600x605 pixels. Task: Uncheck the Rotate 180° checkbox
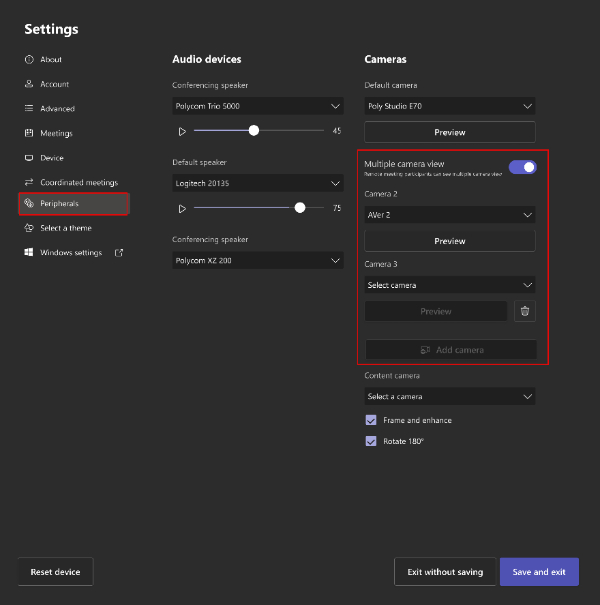pos(371,441)
